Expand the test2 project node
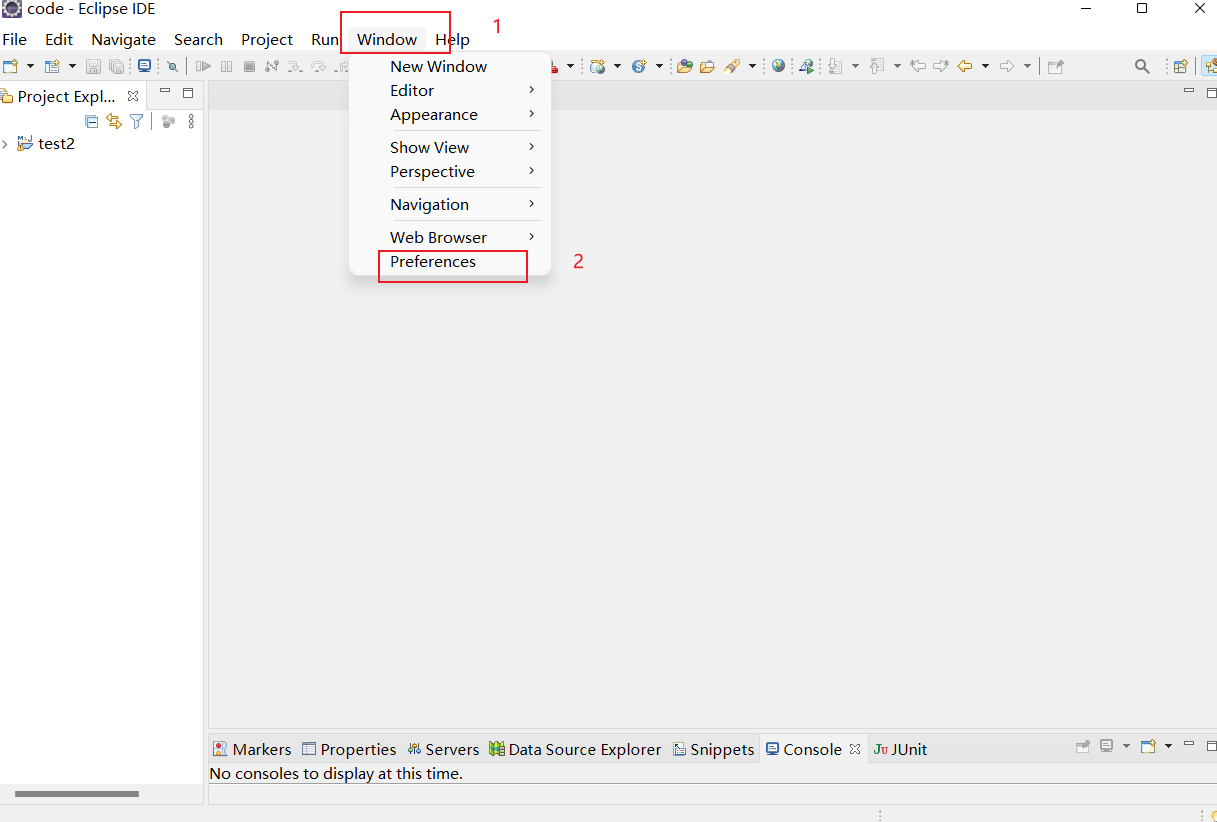Viewport: 1217px width, 822px height. coord(5,144)
